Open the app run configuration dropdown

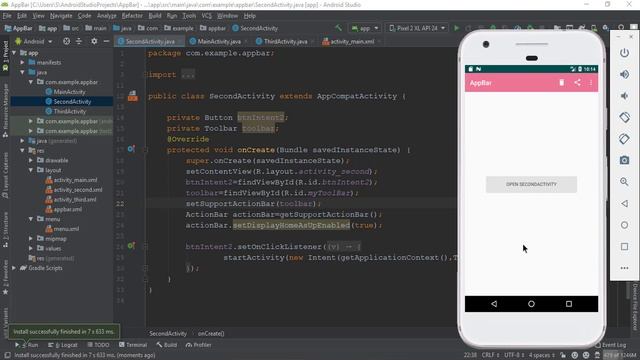click(x=365, y=28)
